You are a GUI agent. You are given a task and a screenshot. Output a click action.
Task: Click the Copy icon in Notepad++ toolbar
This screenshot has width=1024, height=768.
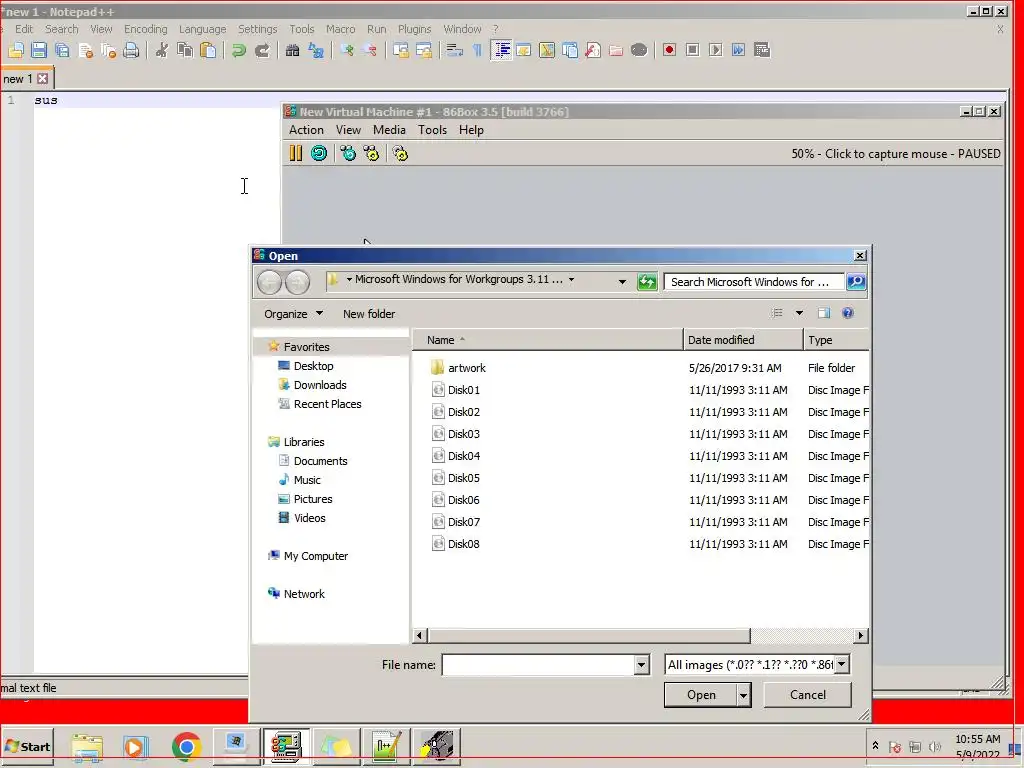click(185, 50)
